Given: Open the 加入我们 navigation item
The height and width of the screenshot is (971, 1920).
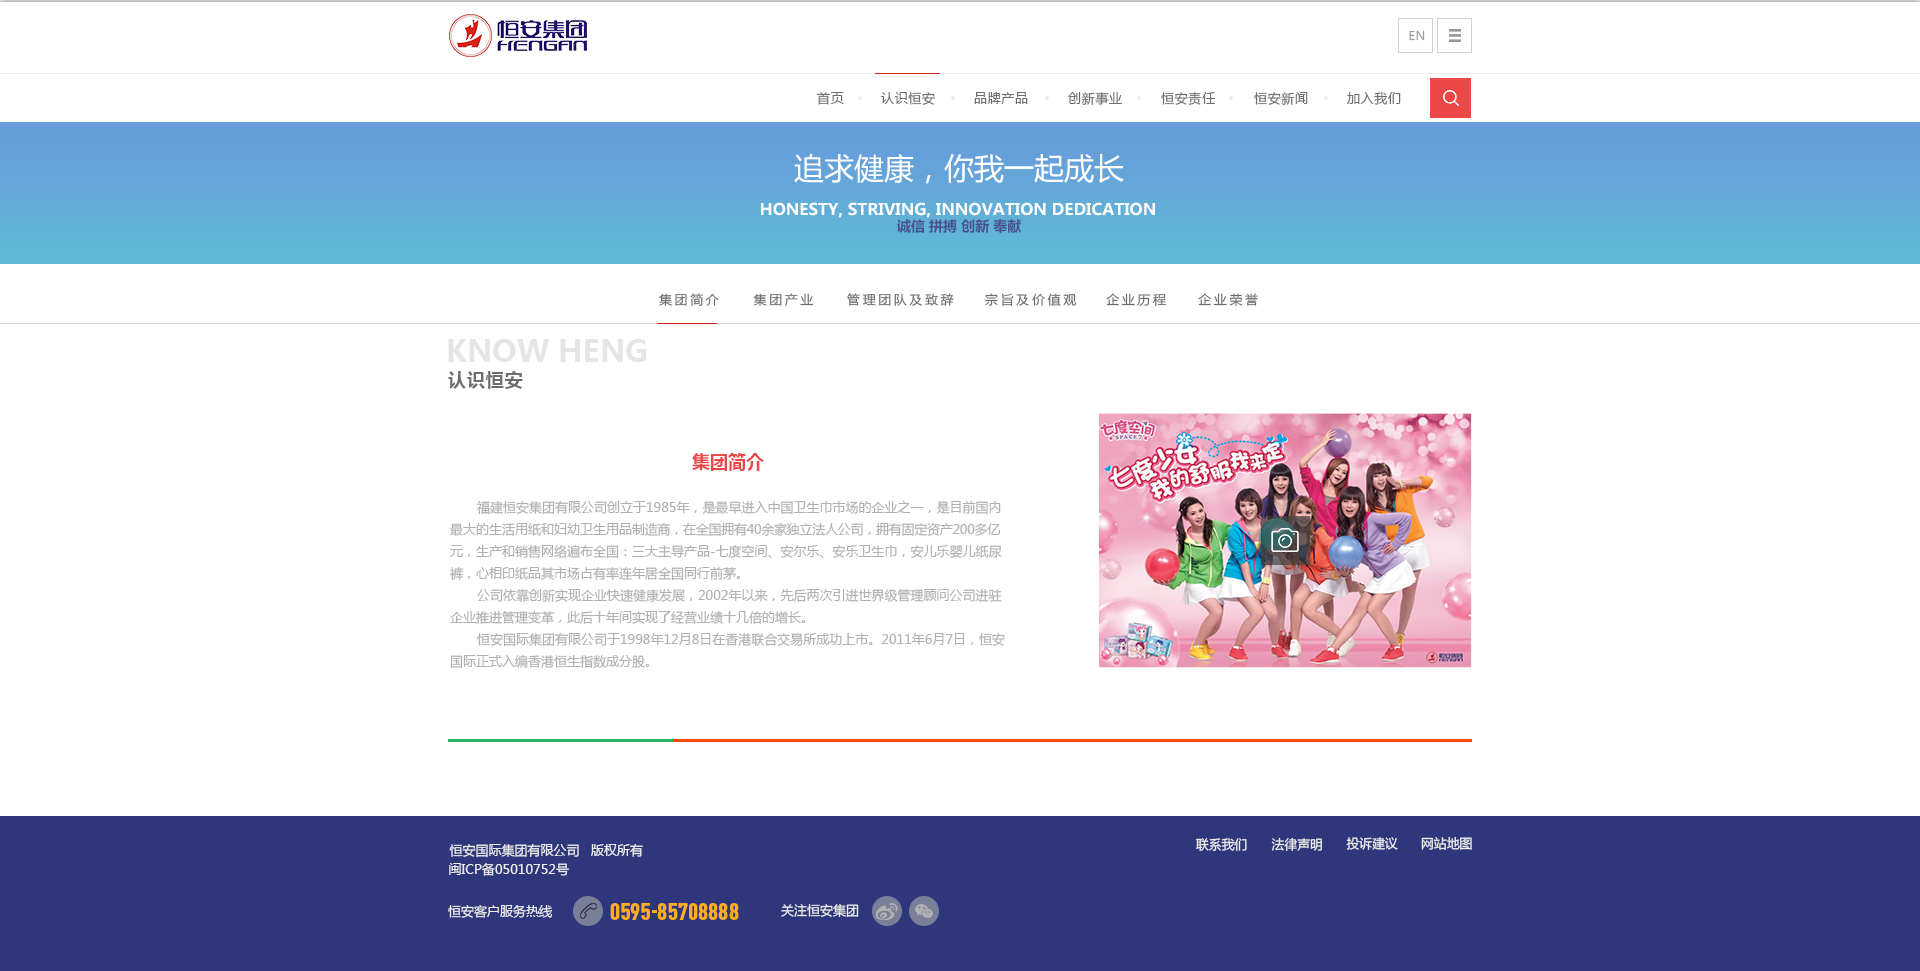Looking at the screenshot, I should coord(1374,98).
